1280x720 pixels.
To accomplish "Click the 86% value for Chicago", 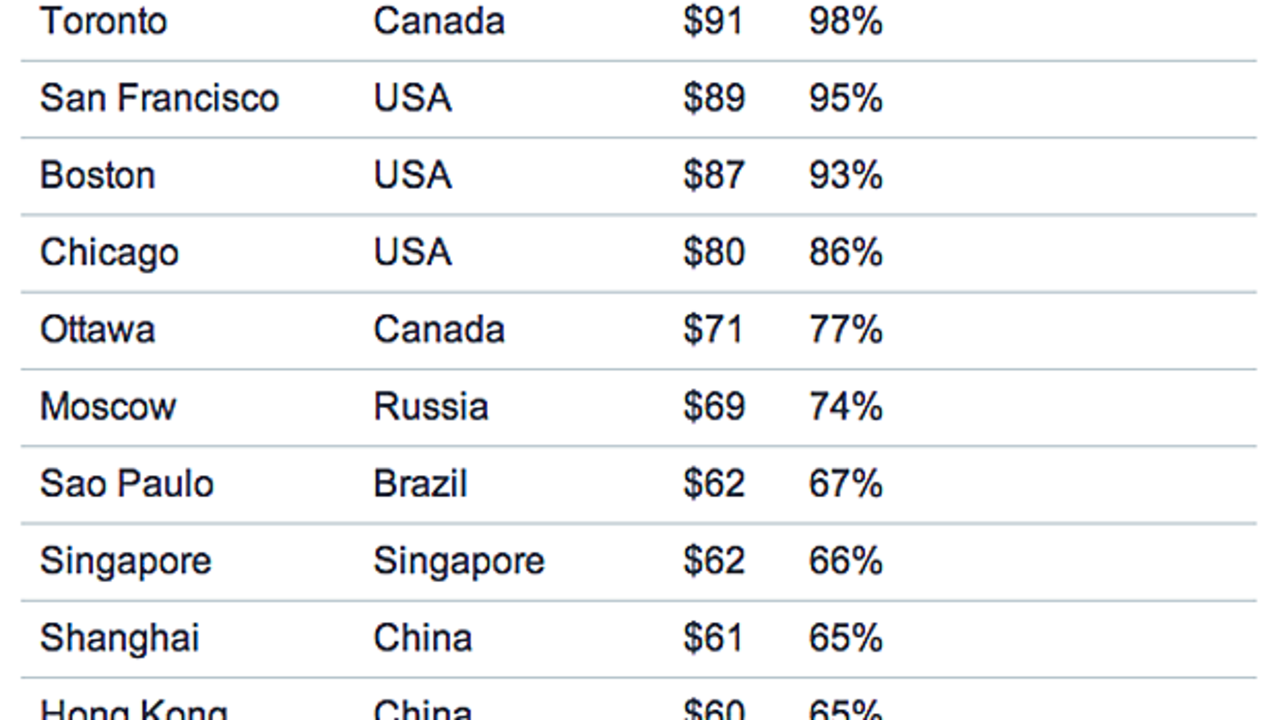I will [x=846, y=252].
